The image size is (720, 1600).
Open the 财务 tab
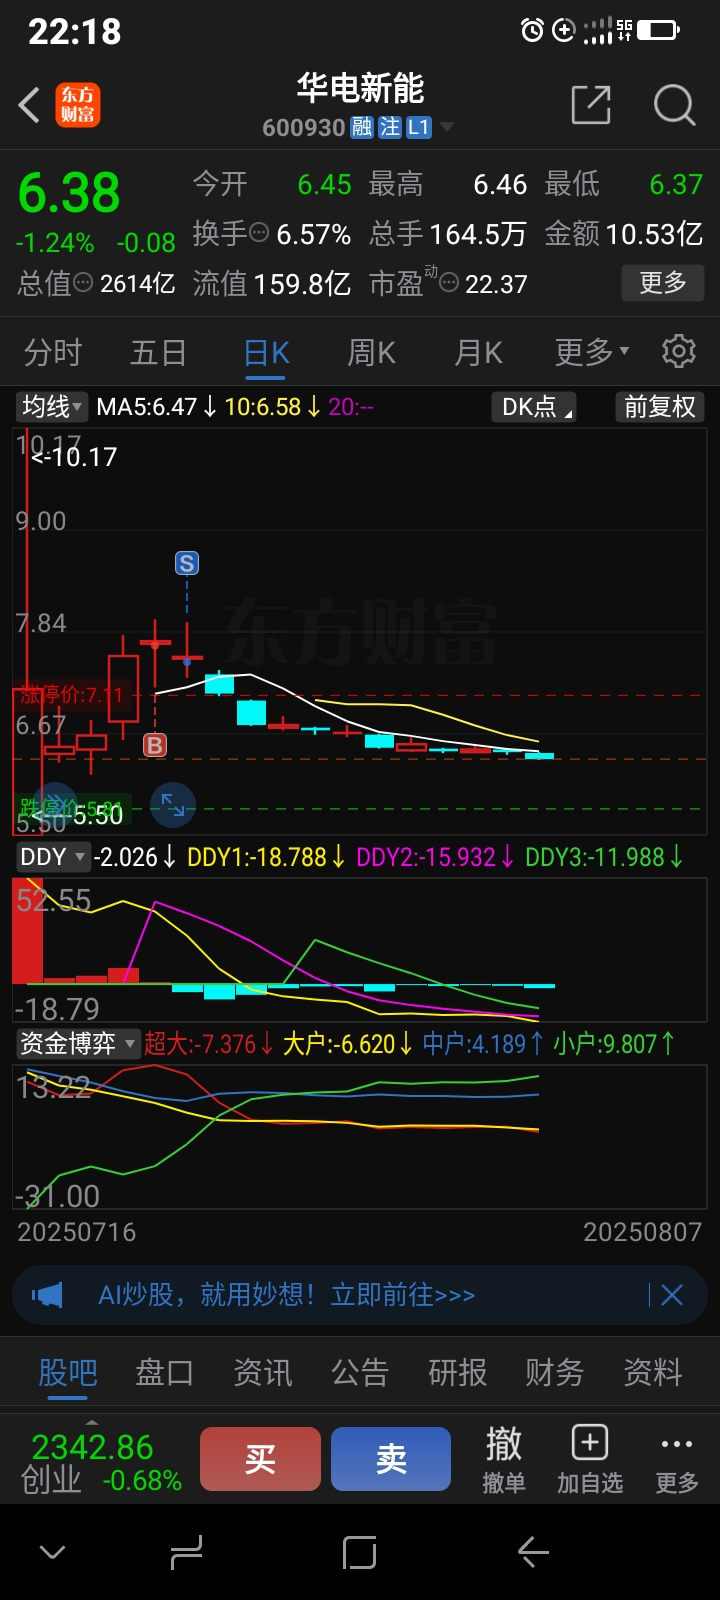(x=555, y=1373)
